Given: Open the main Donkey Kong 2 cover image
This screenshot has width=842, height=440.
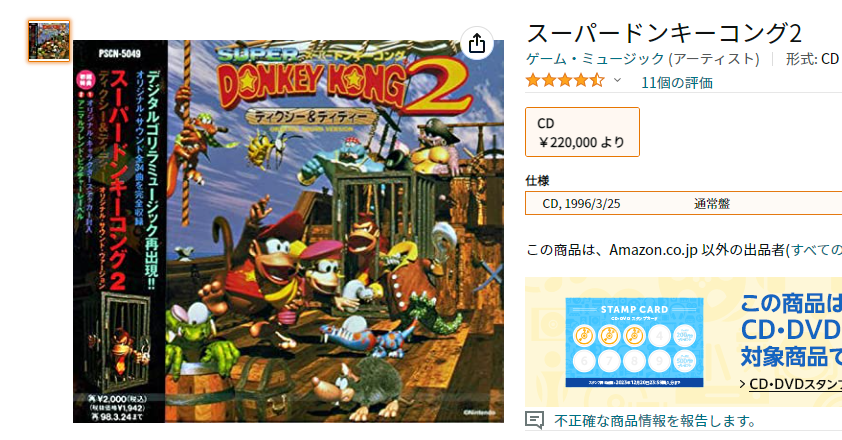Looking at the screenshot, I should [288, 231].
